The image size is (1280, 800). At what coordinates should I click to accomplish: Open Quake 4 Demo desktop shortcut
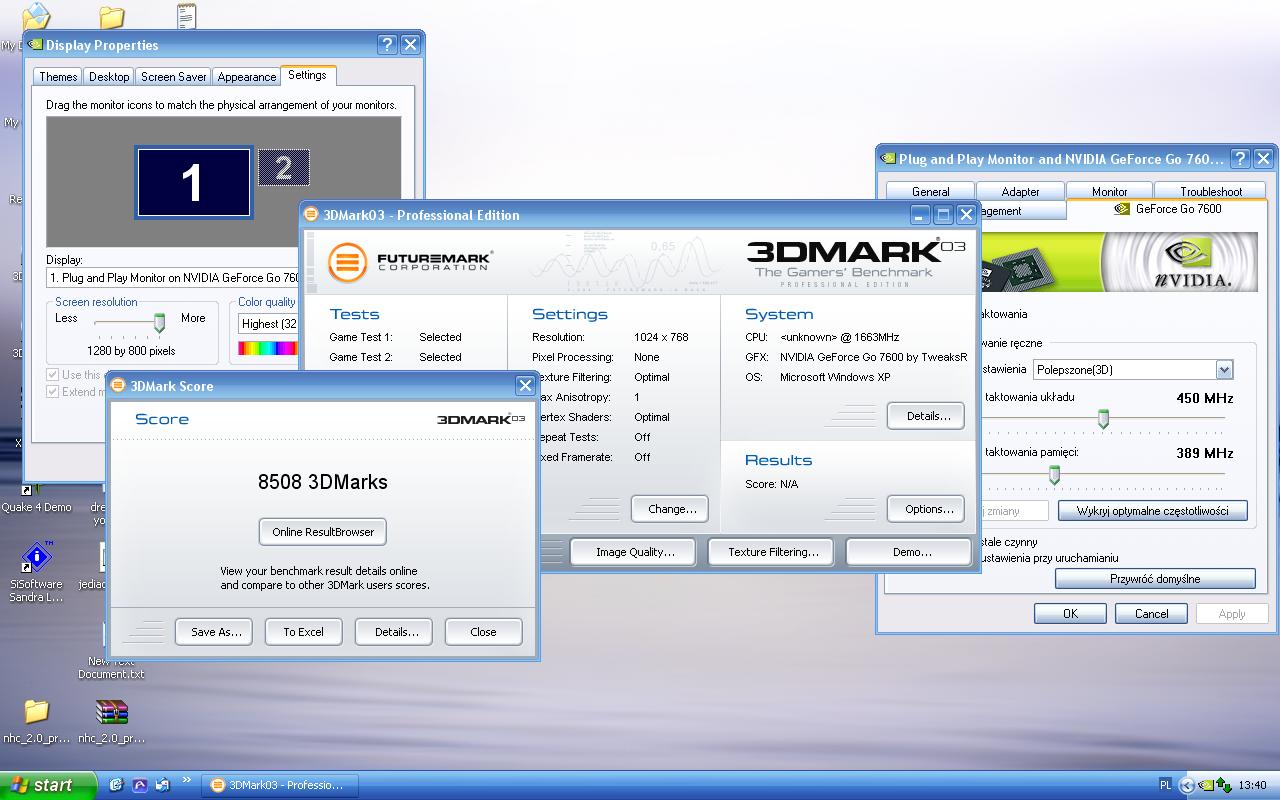pyautogui.click(x=36, y=498)
